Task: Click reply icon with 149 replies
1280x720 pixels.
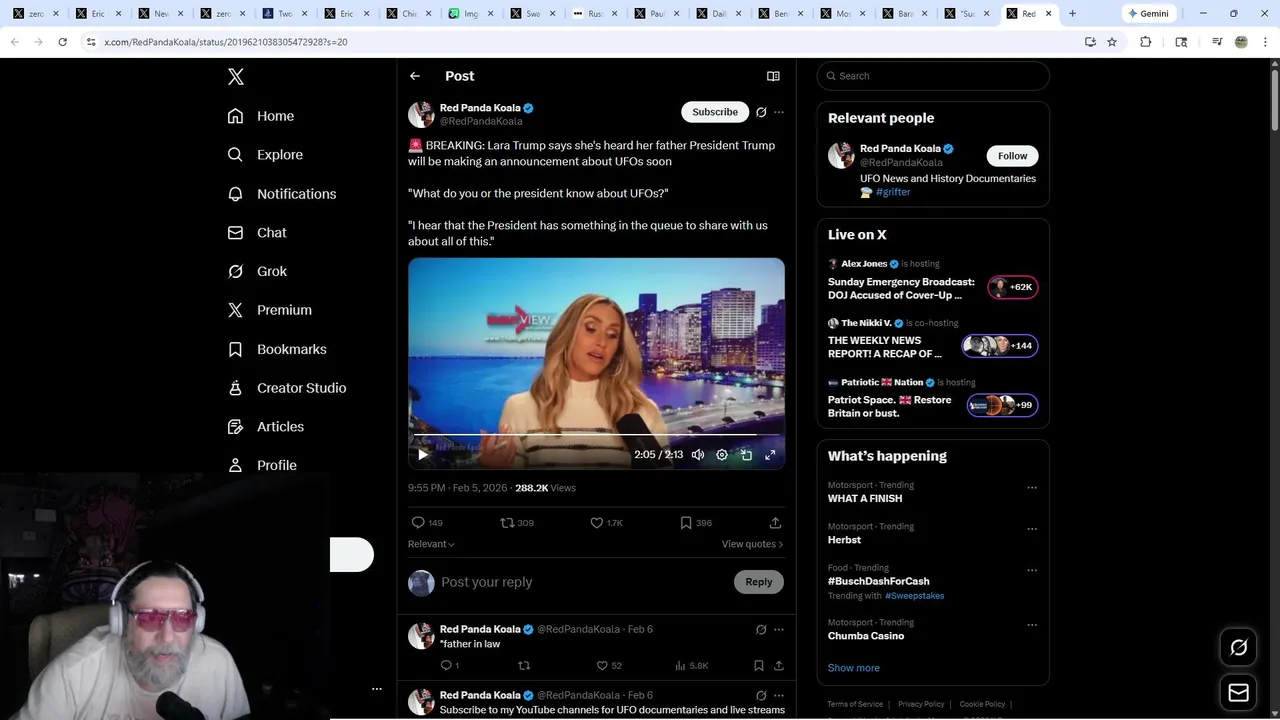Action: tap(427, 523)
